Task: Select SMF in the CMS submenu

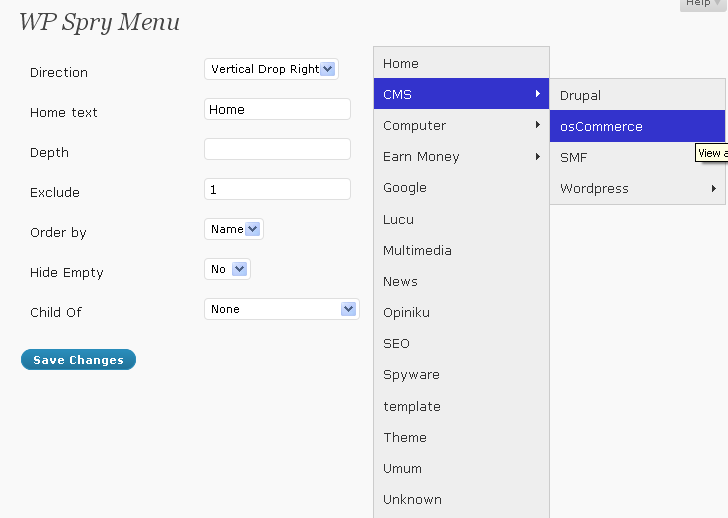Action: click(637, 157)
